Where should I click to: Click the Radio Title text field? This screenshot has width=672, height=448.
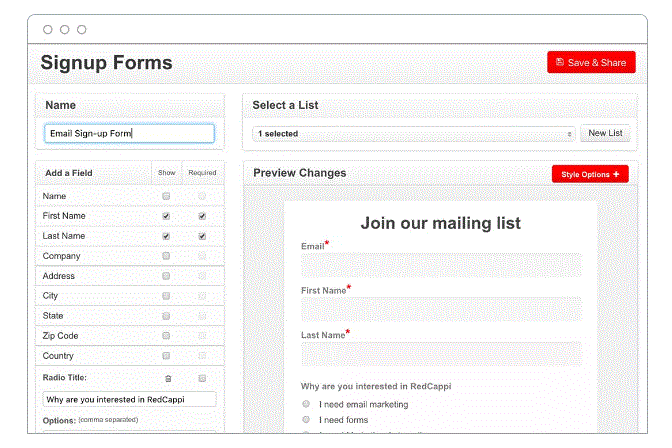(129, 399)
